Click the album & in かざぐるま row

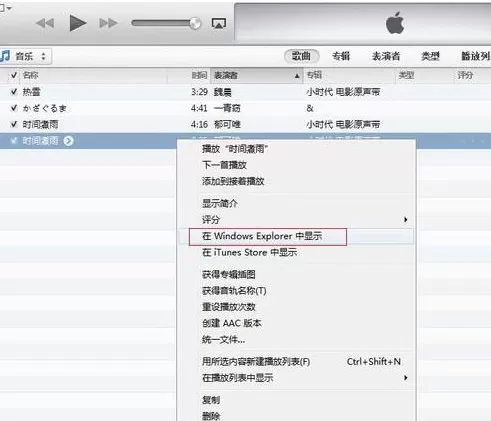[310, 108]
